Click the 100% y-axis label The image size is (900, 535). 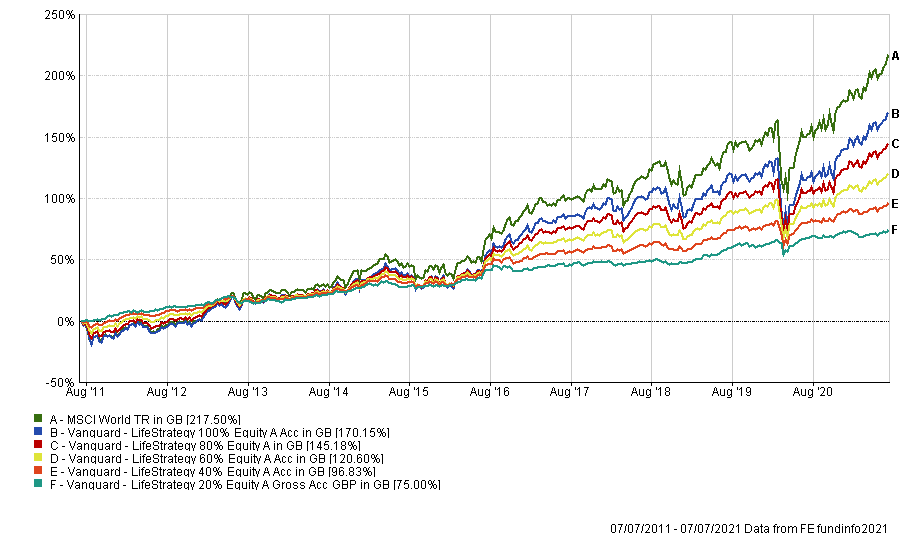60,199
